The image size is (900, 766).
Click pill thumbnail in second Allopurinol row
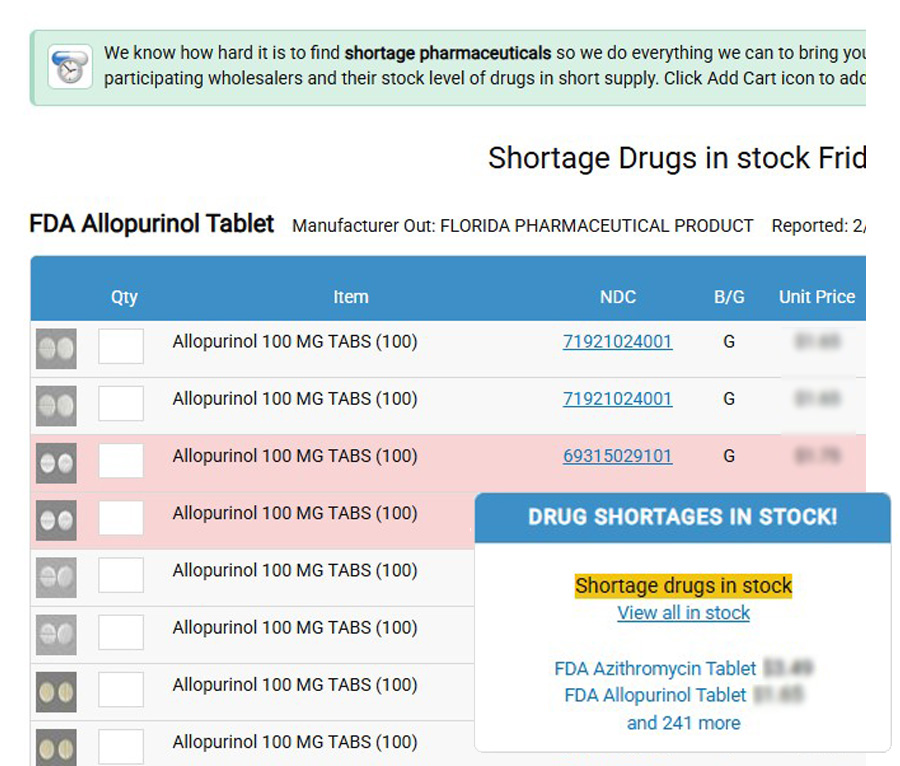(x=56, y=405)
